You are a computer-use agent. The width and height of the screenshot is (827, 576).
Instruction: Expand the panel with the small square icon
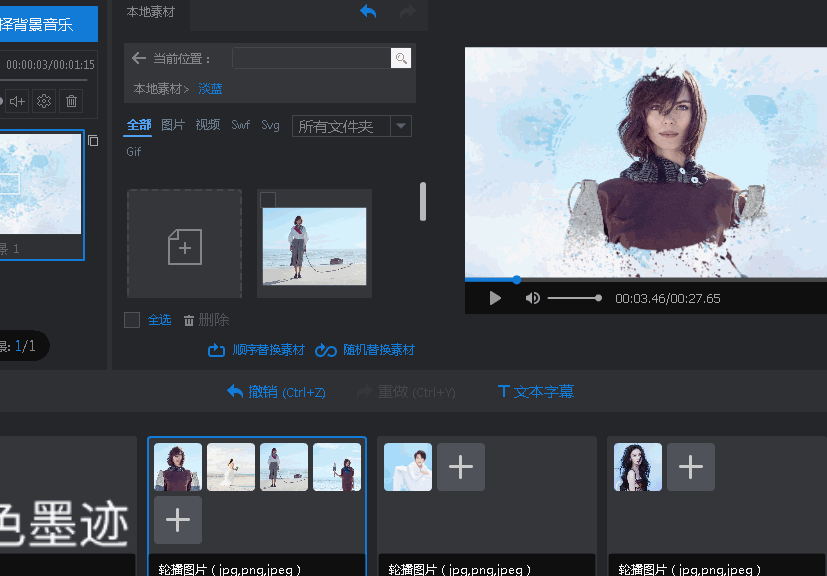click(x=92, y=141)
